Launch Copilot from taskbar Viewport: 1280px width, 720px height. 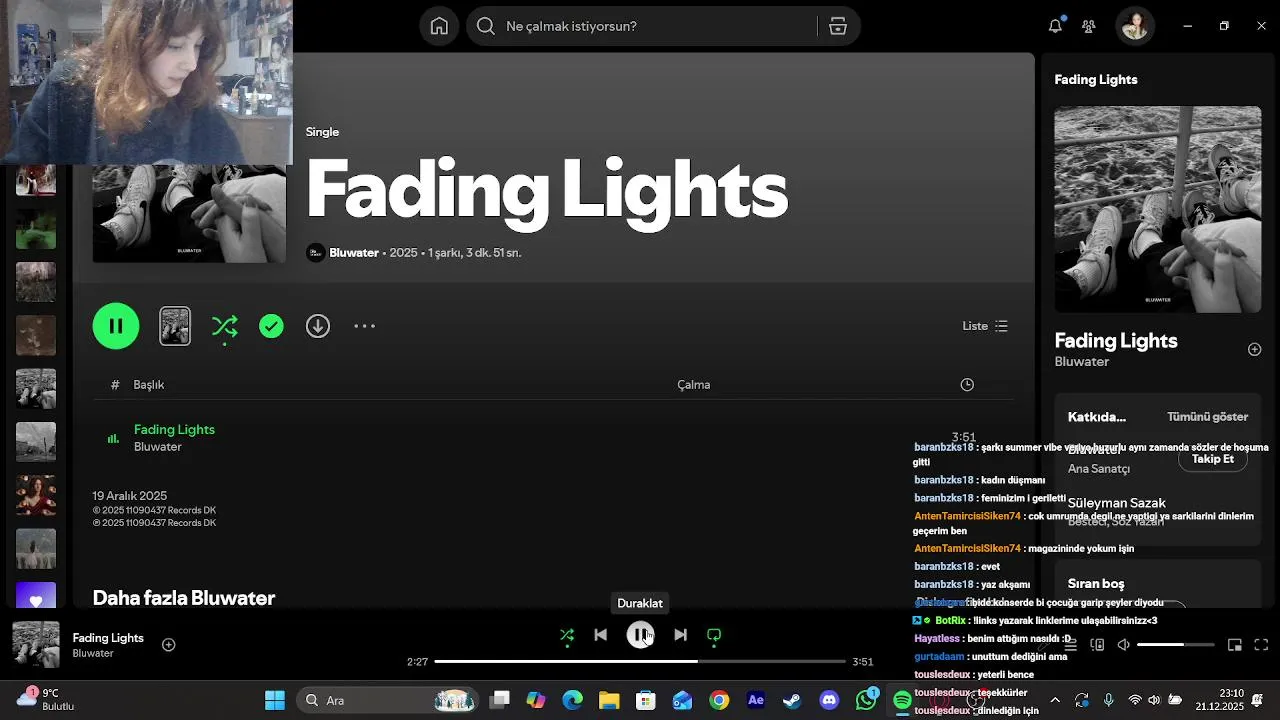[536, 700]
